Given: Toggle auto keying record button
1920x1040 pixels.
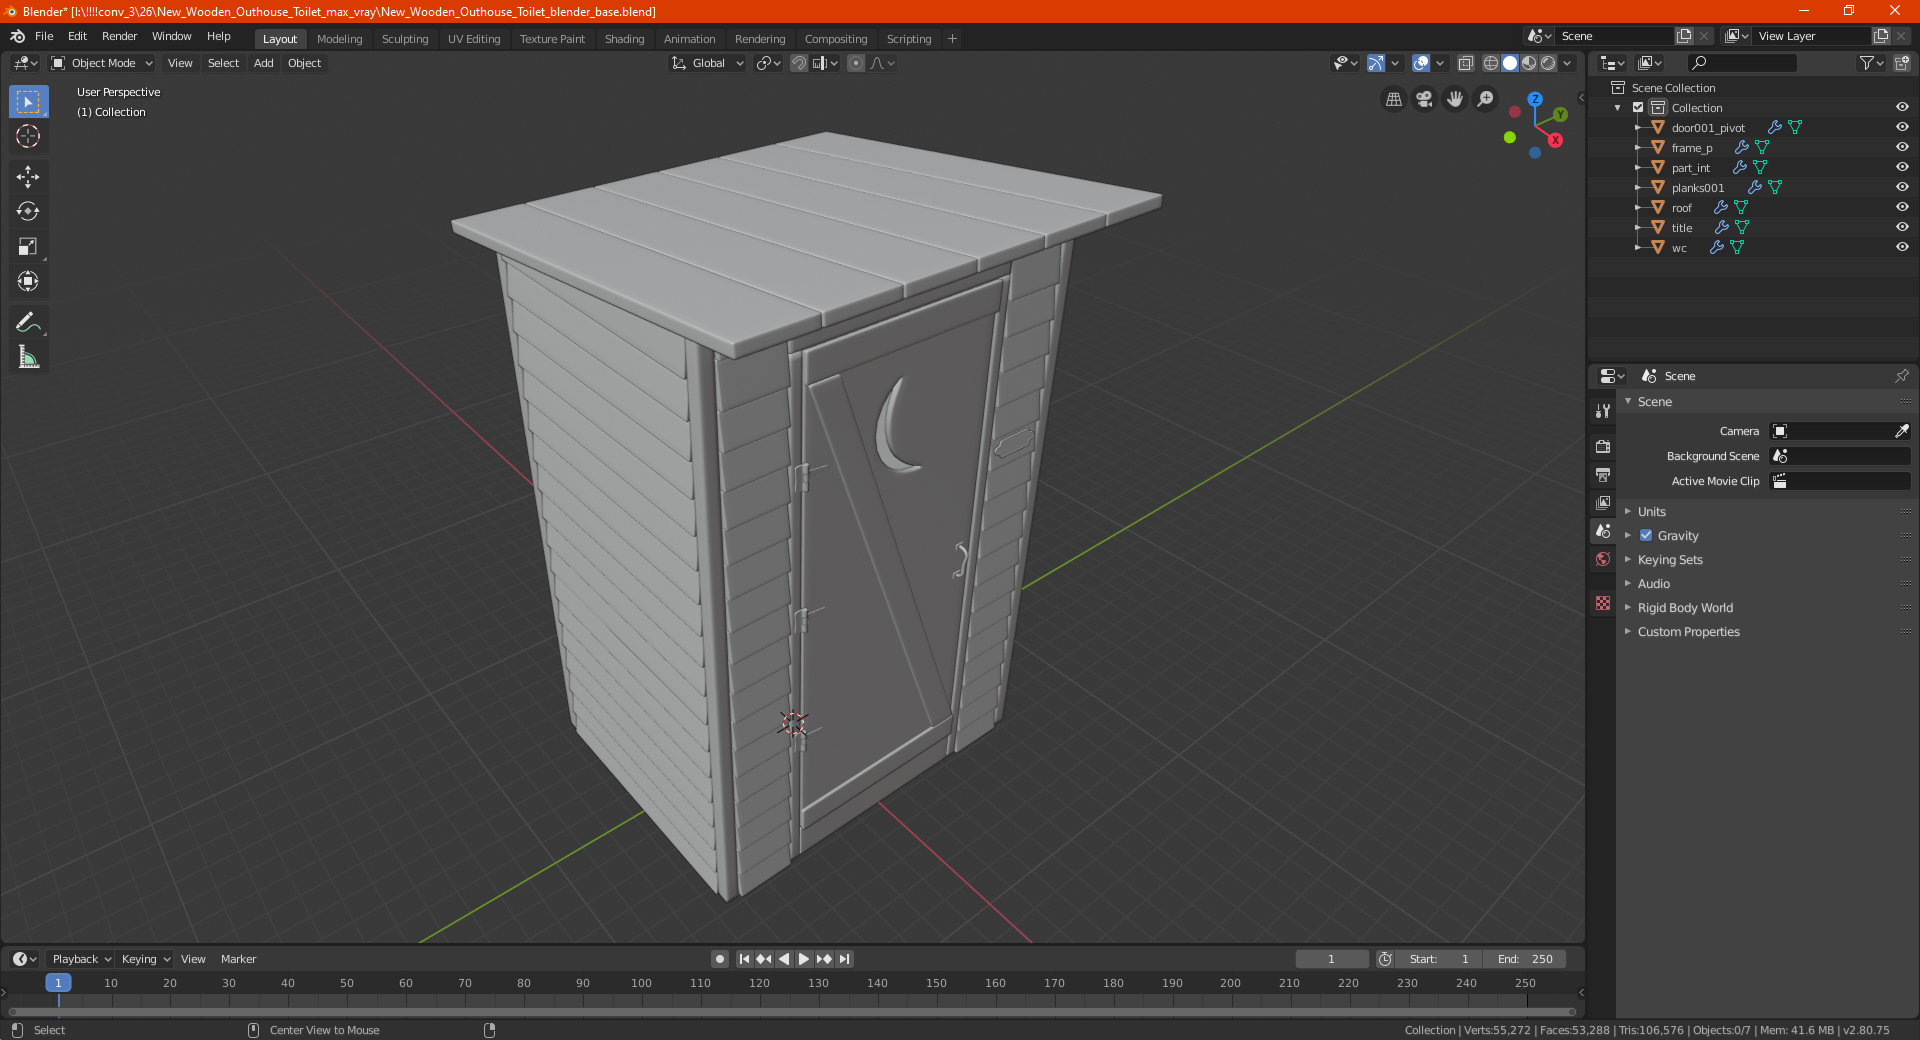Looking at the screenshot, I should point(719,959).
